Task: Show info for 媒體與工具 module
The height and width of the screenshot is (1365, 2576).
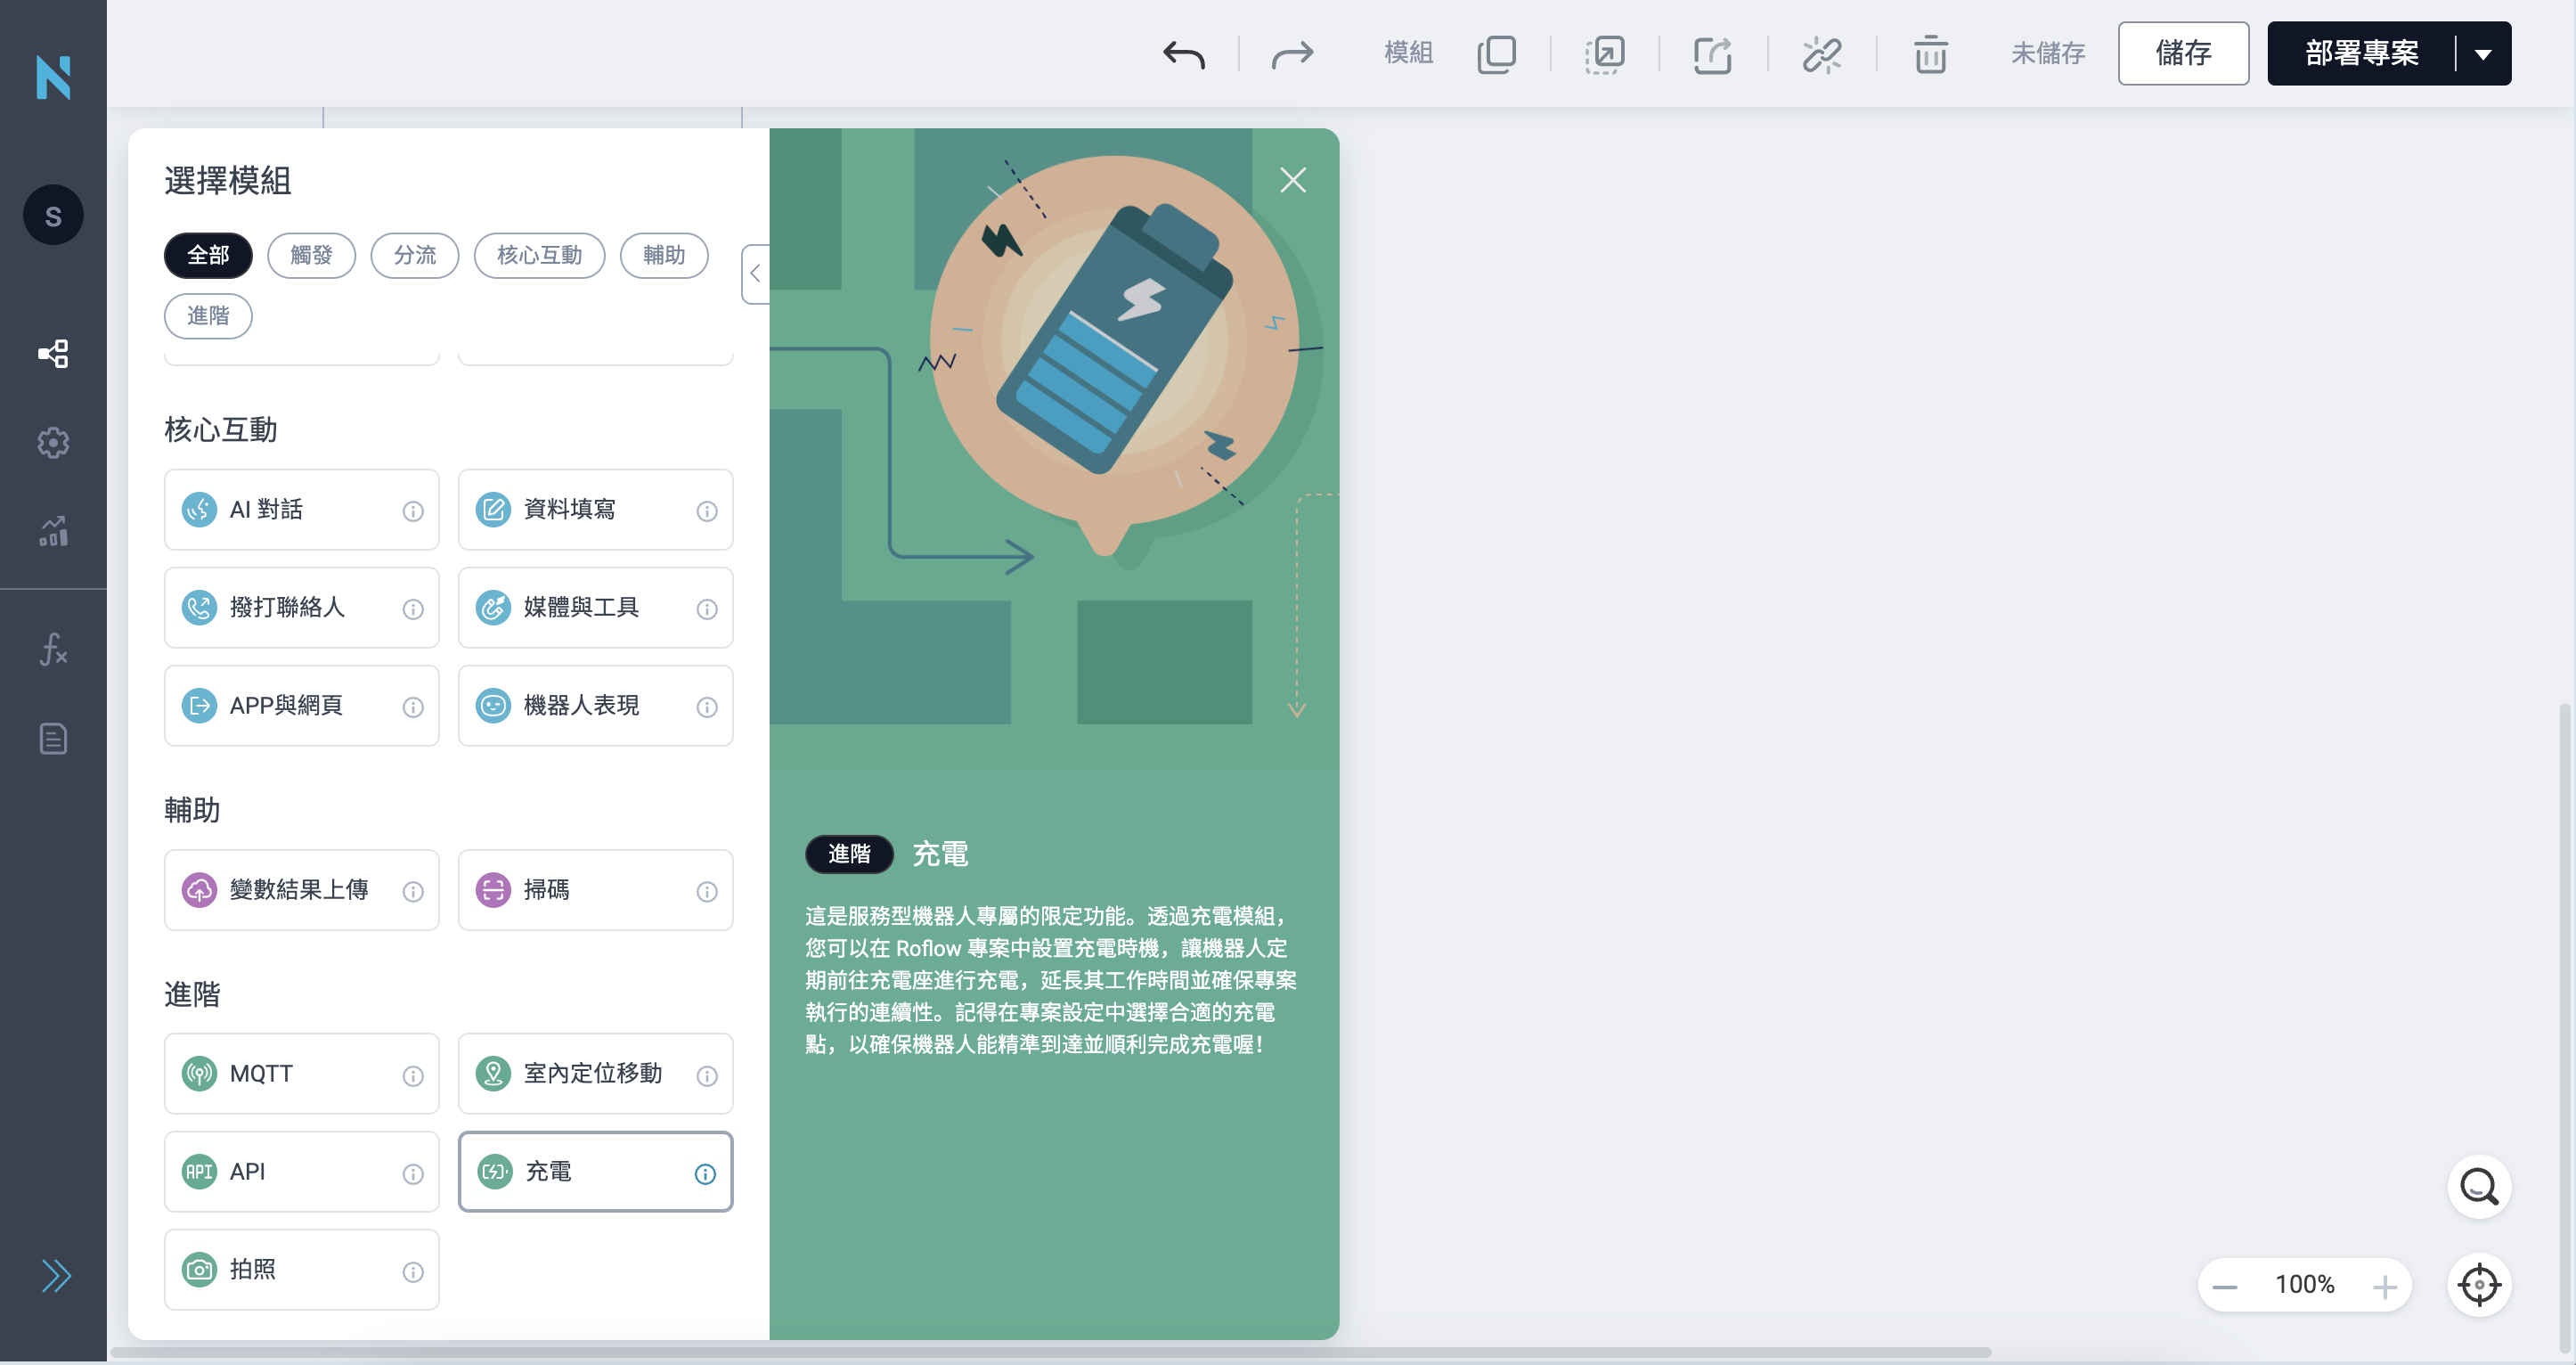Action: tap(707, 609)
